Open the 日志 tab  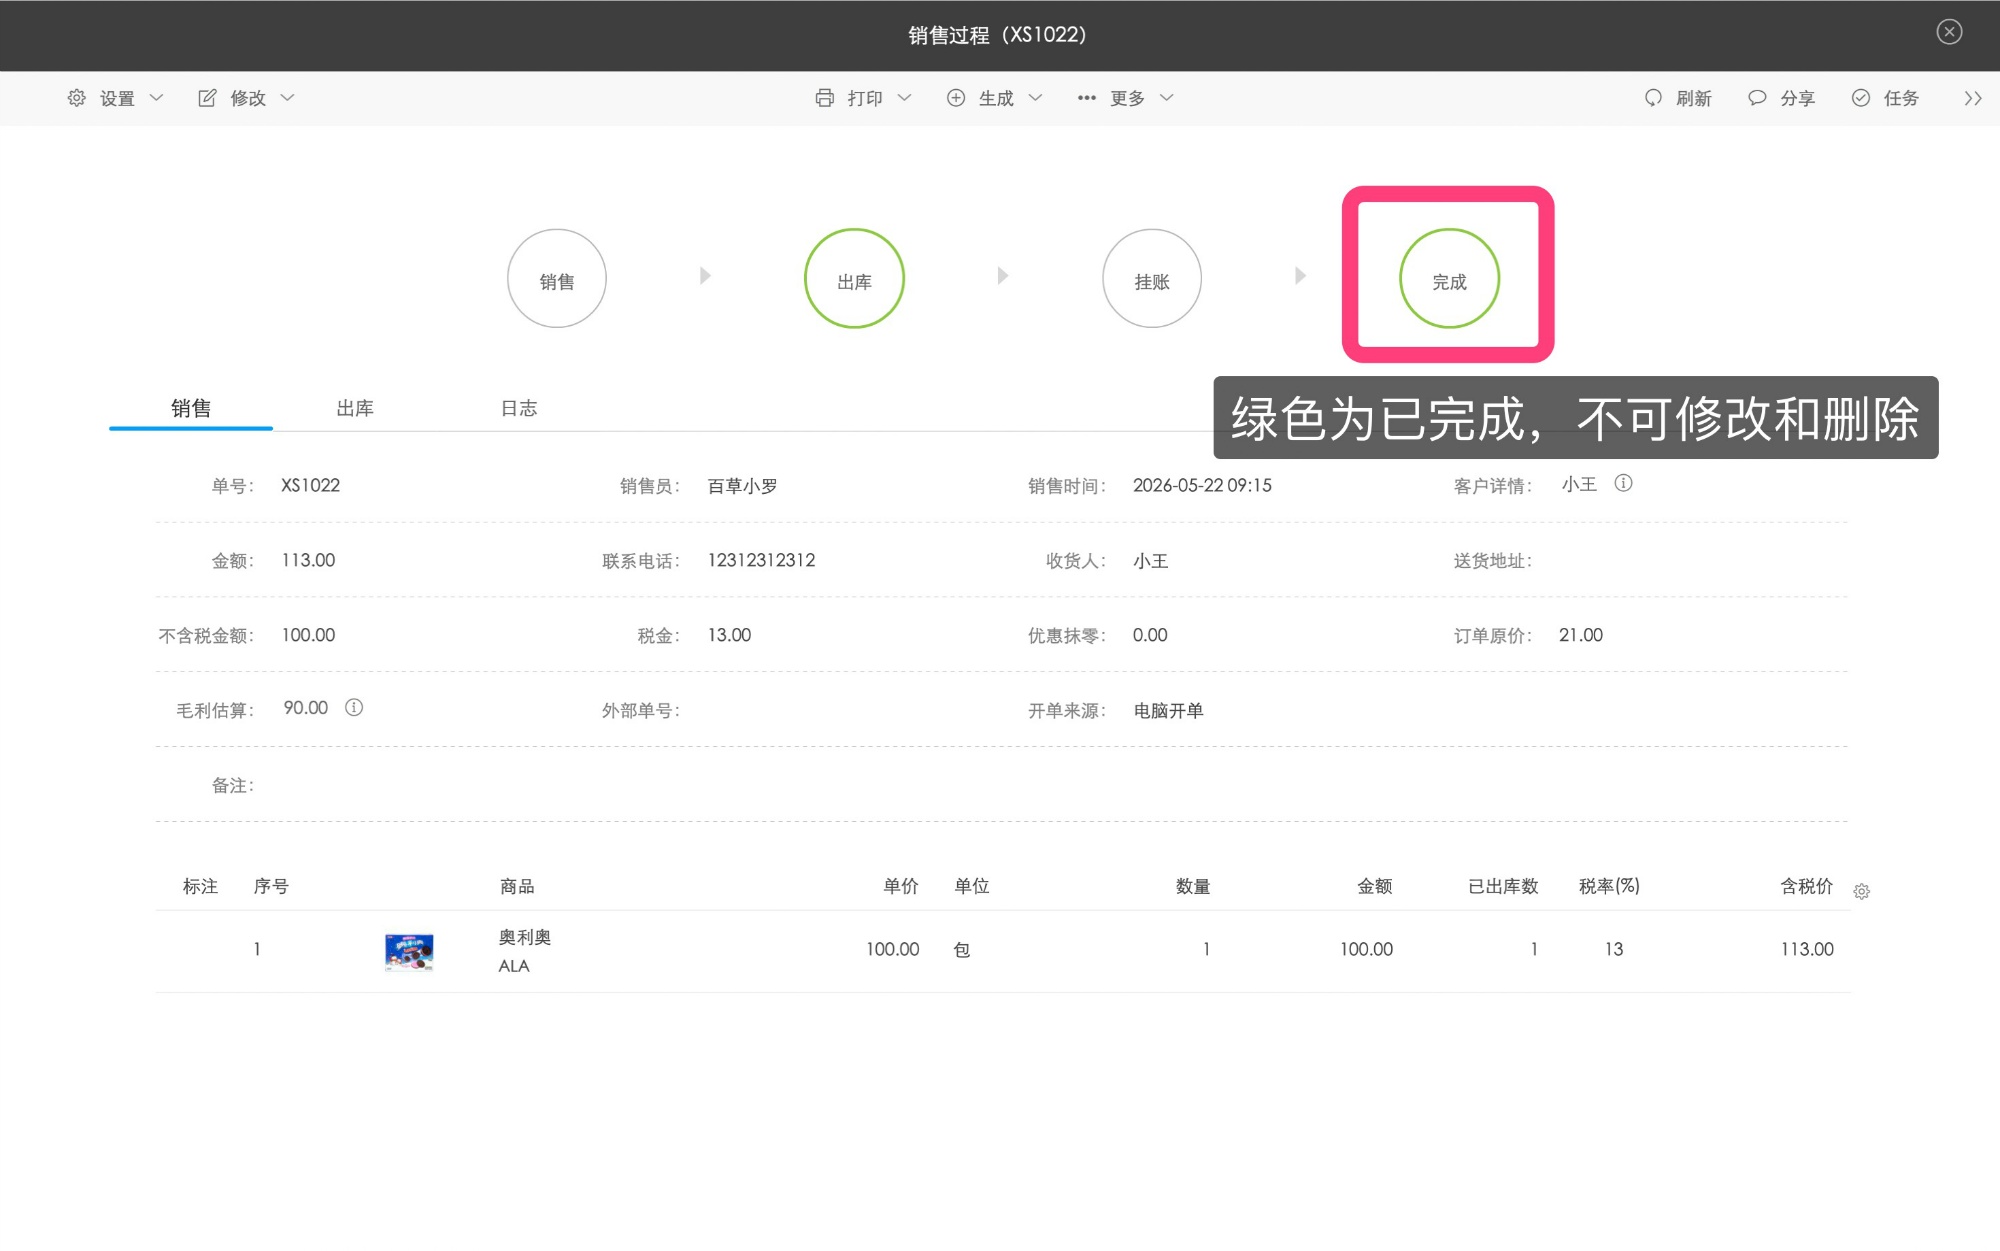519,408
